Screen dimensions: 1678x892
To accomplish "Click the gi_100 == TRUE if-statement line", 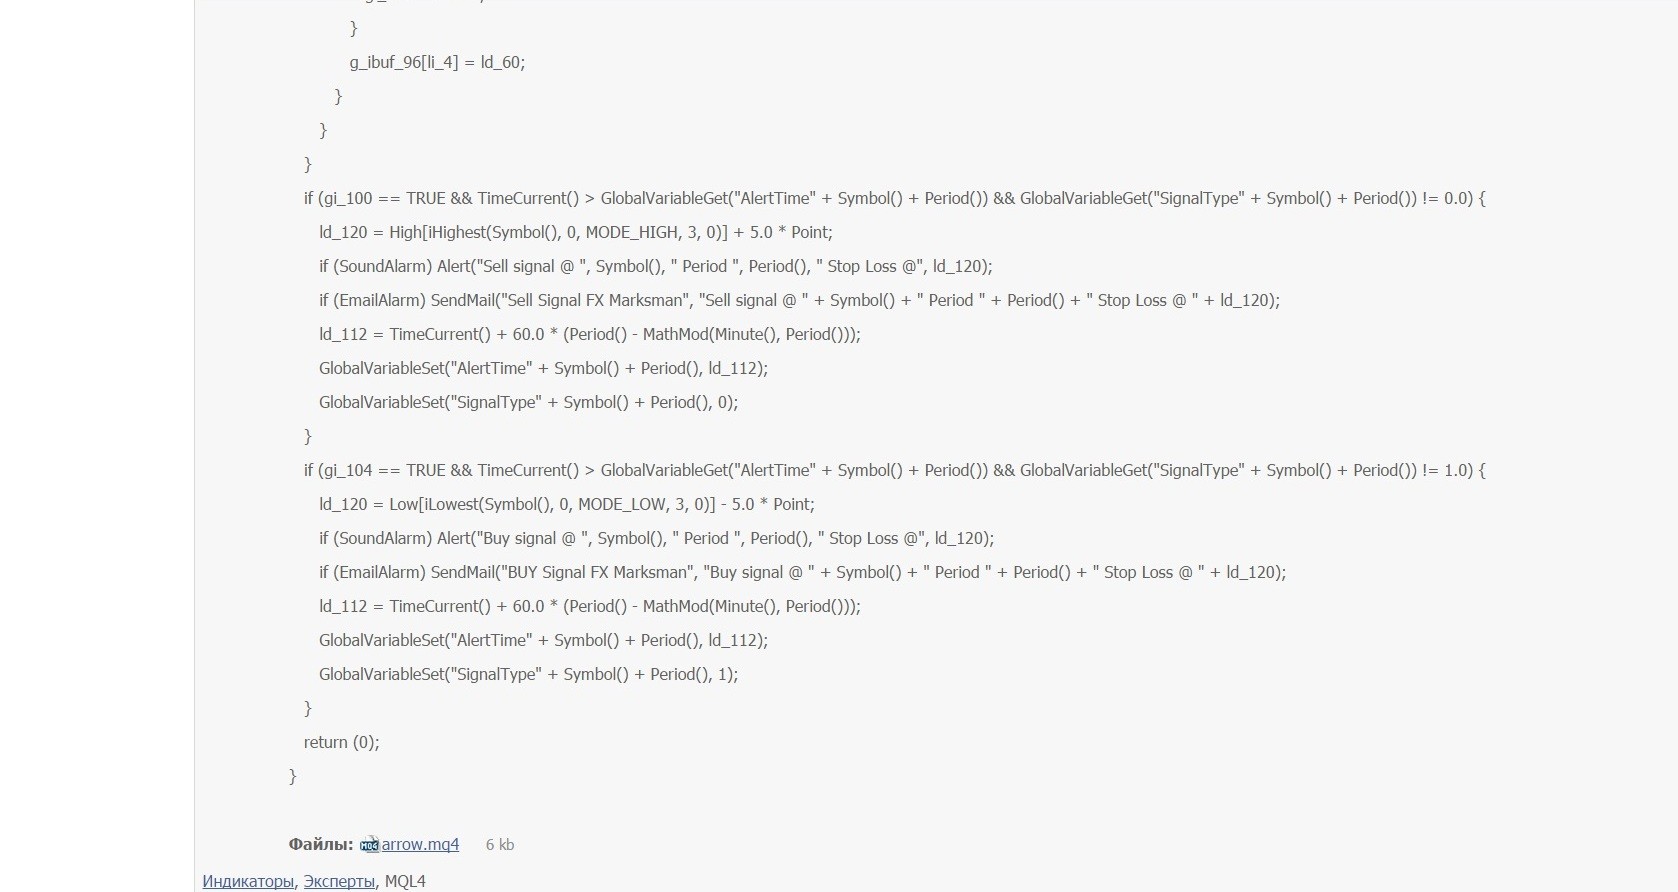I will point(894,198).
